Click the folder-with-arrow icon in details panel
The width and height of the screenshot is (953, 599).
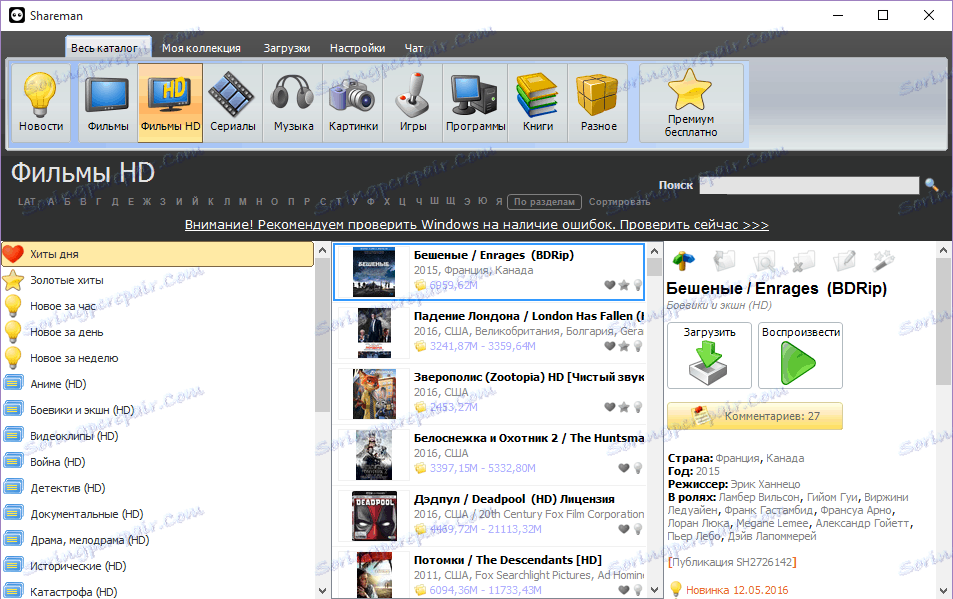pos(724,261)
